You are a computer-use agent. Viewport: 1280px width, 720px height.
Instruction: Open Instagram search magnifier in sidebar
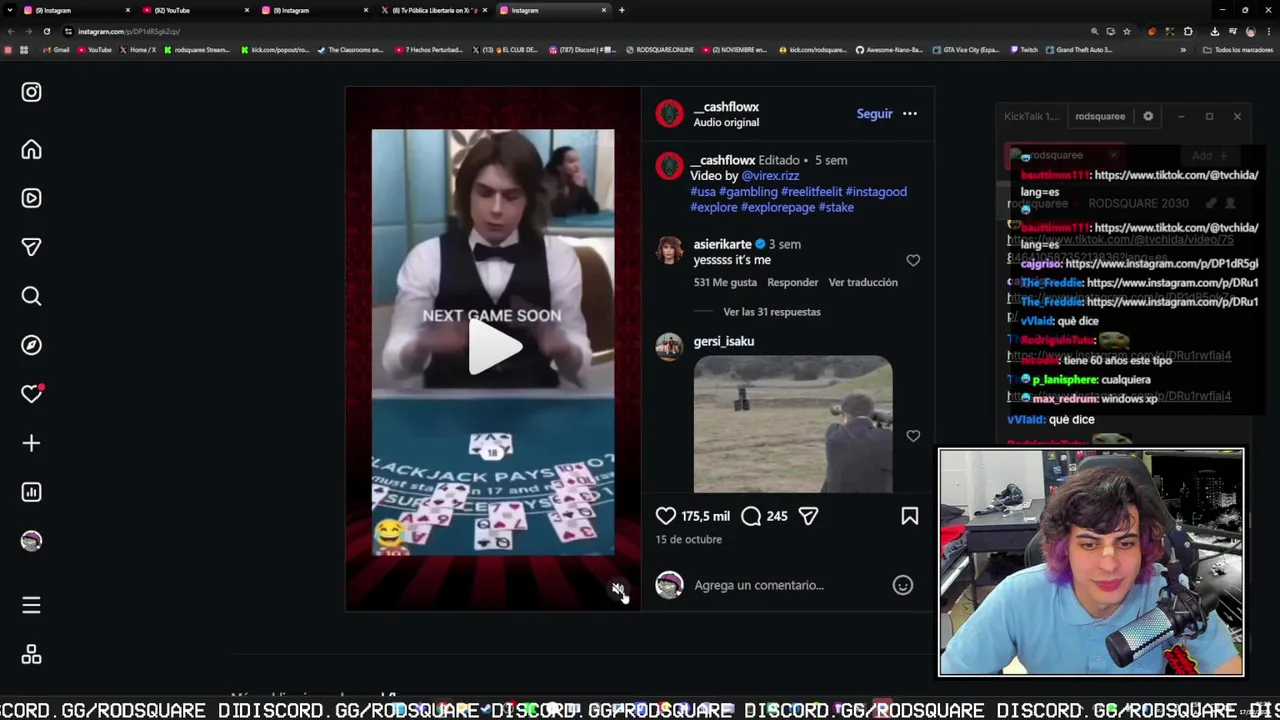click(x=31, y=296)
